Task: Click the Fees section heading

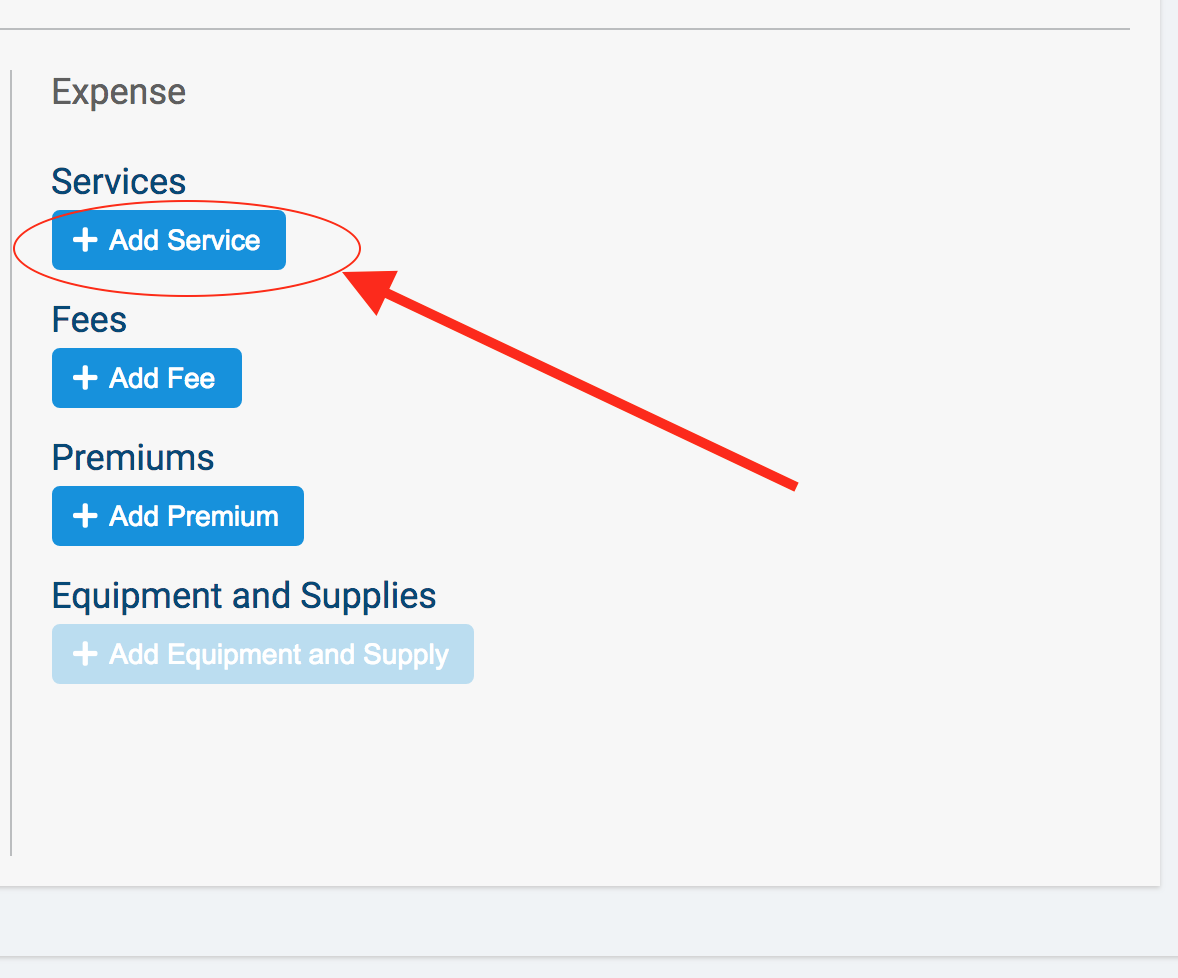Action: 89,319
